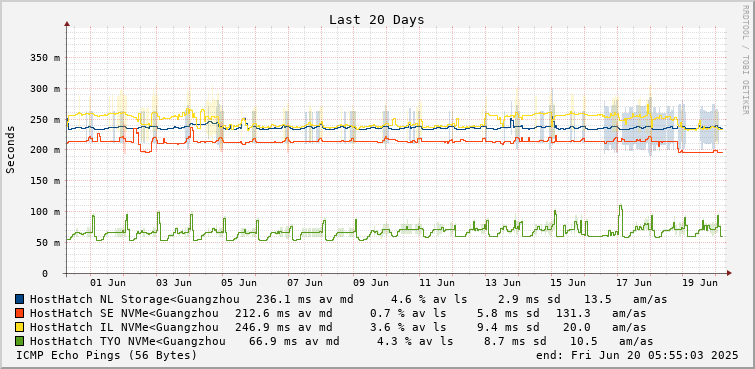This screenshot has width=755, height=369.
Task: Click the '66.9 ms av md' value
Action: tap(294, 342)
